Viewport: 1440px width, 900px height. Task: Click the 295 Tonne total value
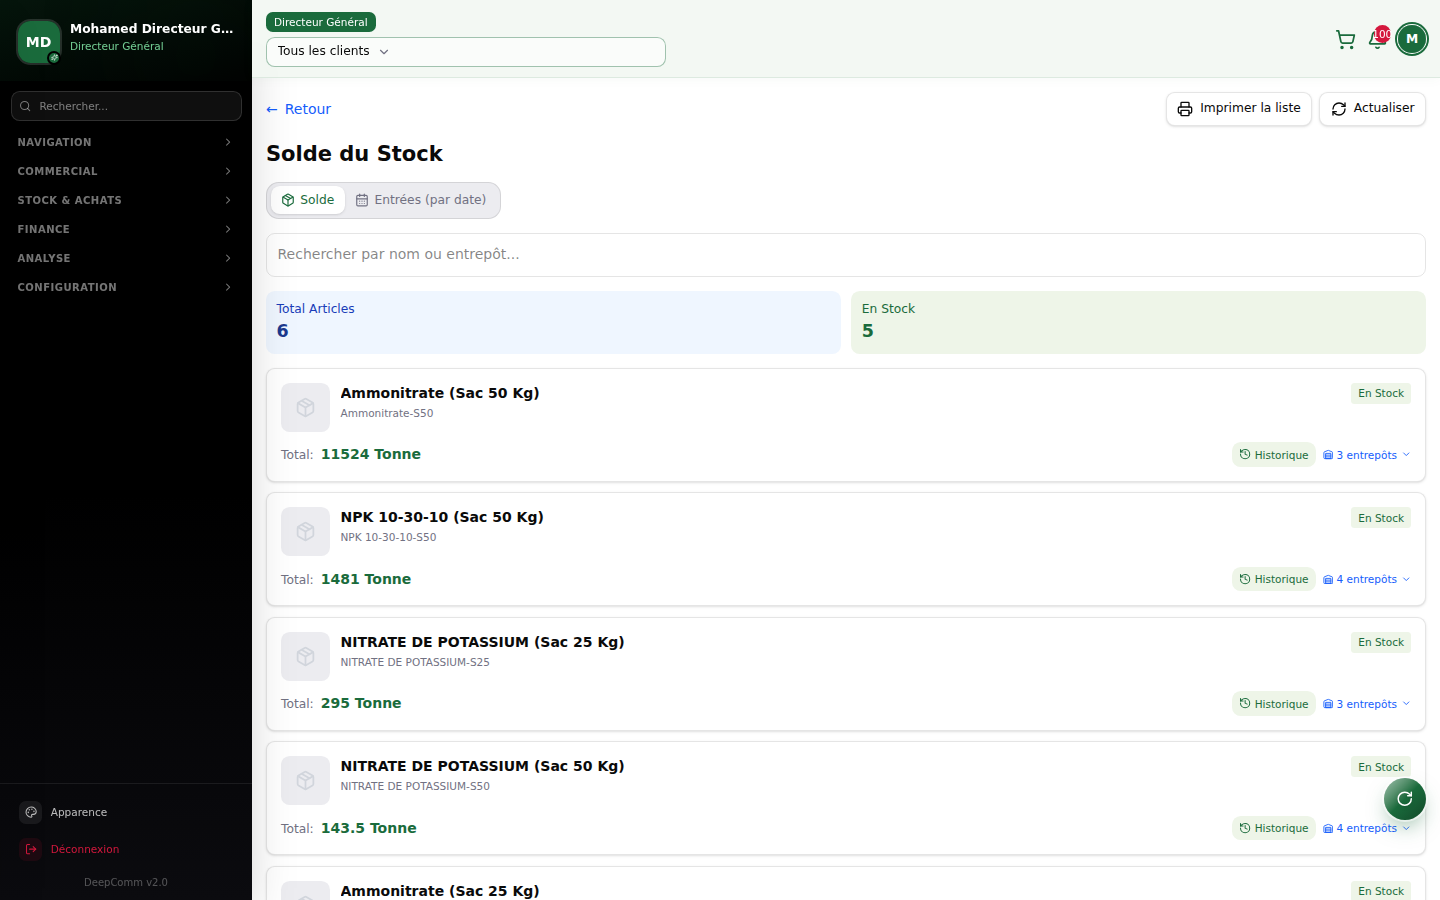pos(361,703)
